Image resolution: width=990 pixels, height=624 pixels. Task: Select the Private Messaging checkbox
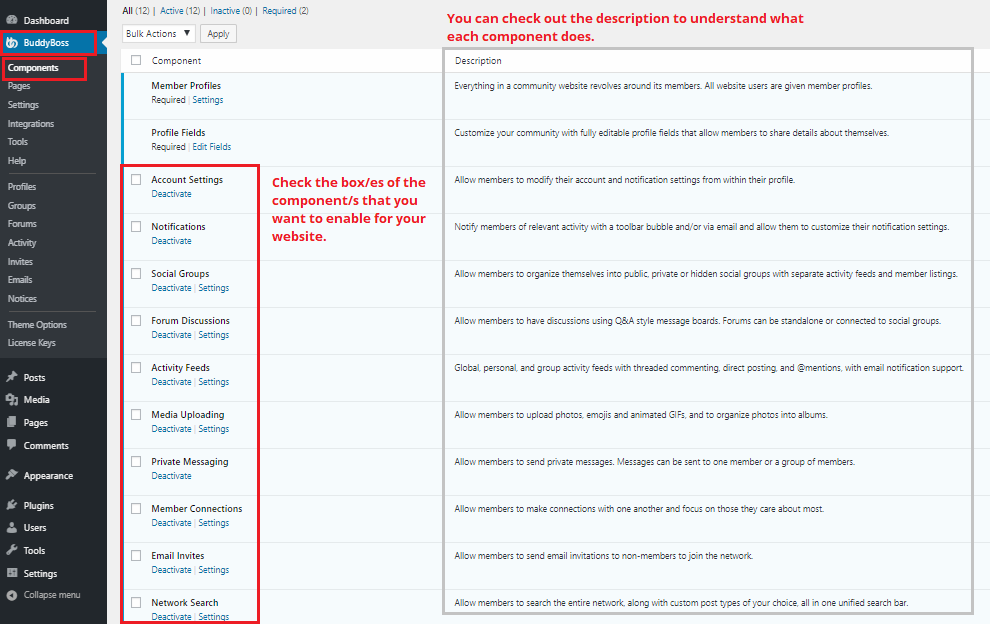point(136,462)
